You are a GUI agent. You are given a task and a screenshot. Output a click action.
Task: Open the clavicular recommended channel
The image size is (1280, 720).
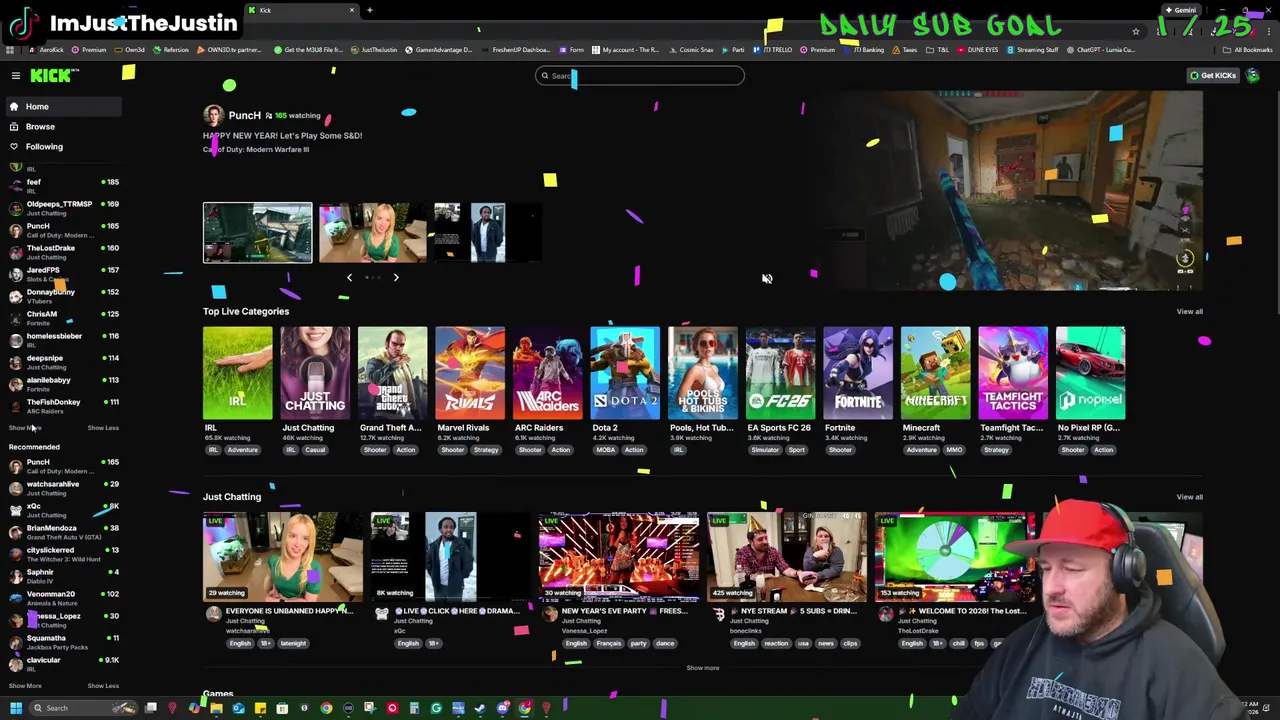(x=62, y=664)
